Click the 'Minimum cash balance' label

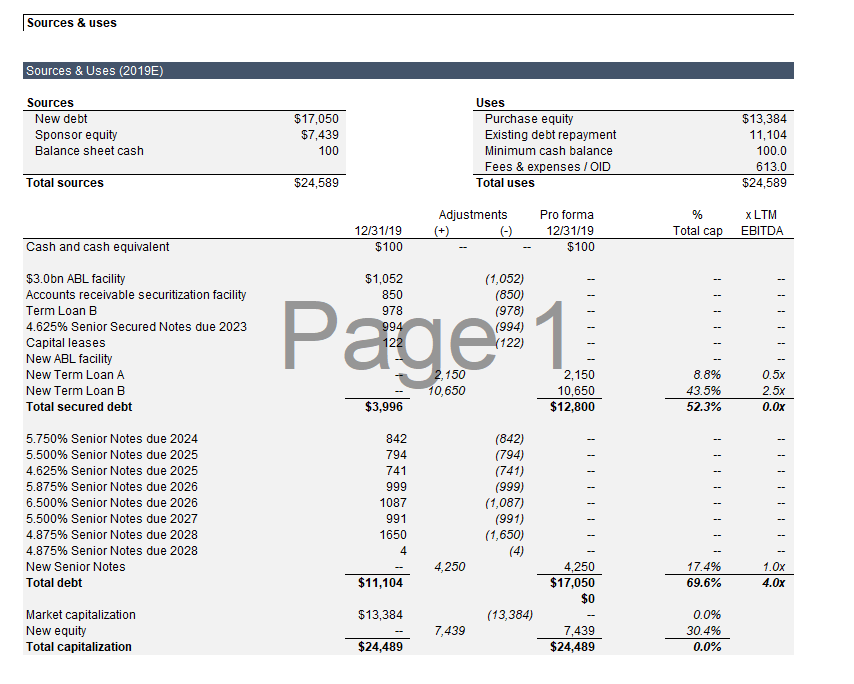pyautogui.click(x=548, y=151)
